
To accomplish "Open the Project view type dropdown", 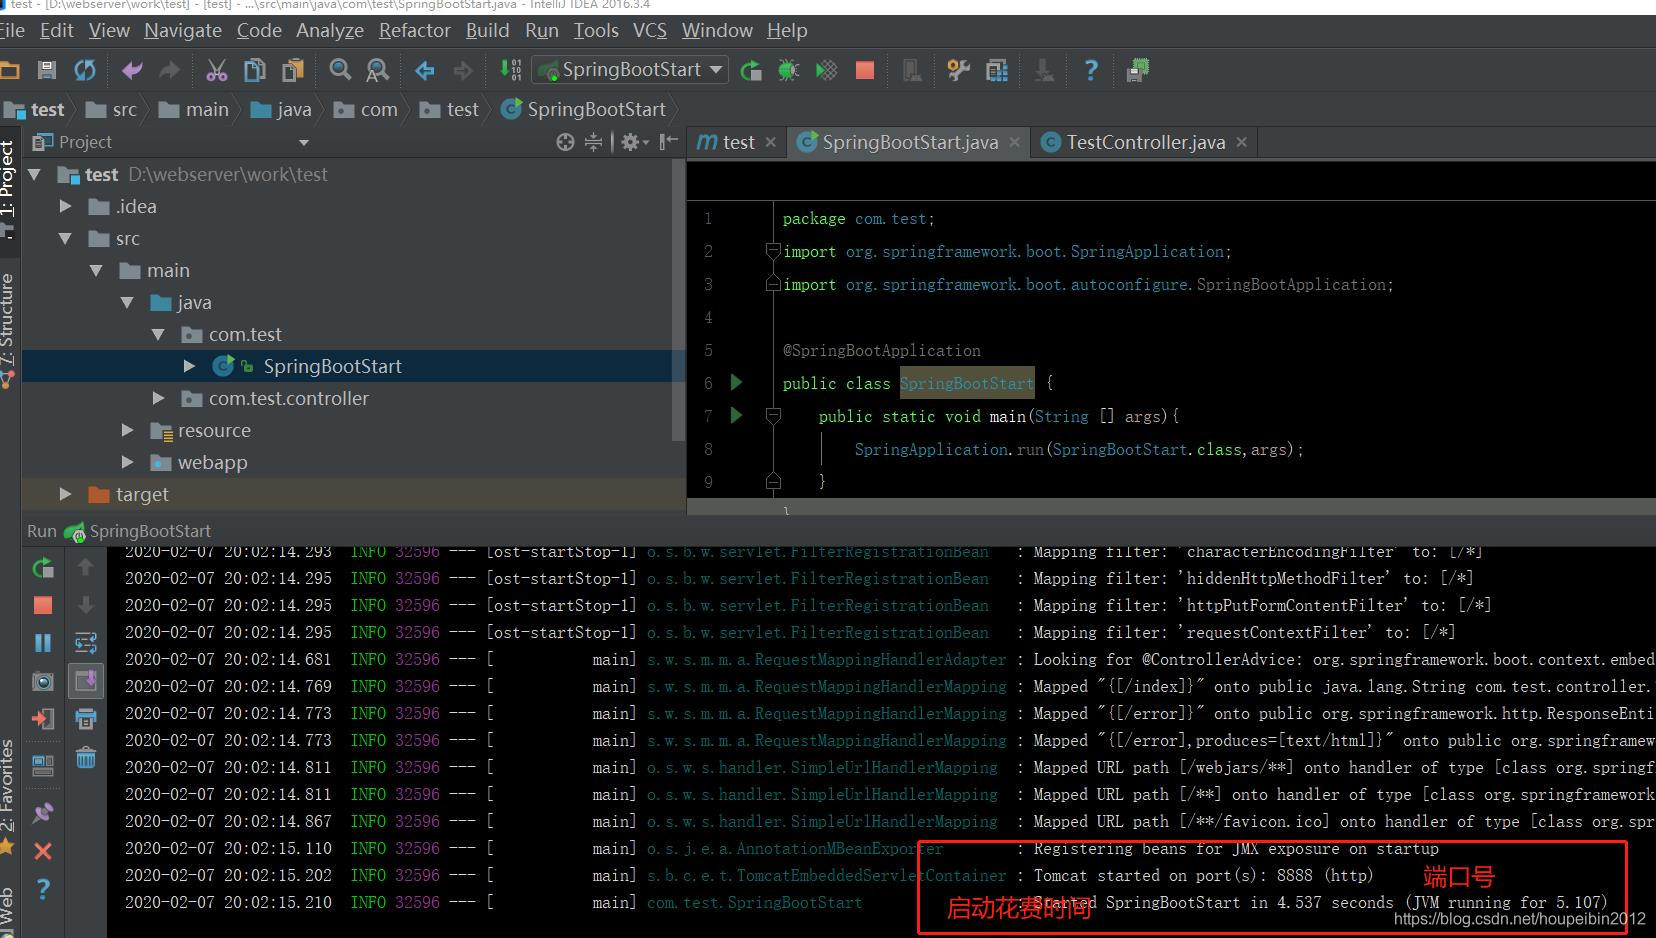I will point(304,142).
